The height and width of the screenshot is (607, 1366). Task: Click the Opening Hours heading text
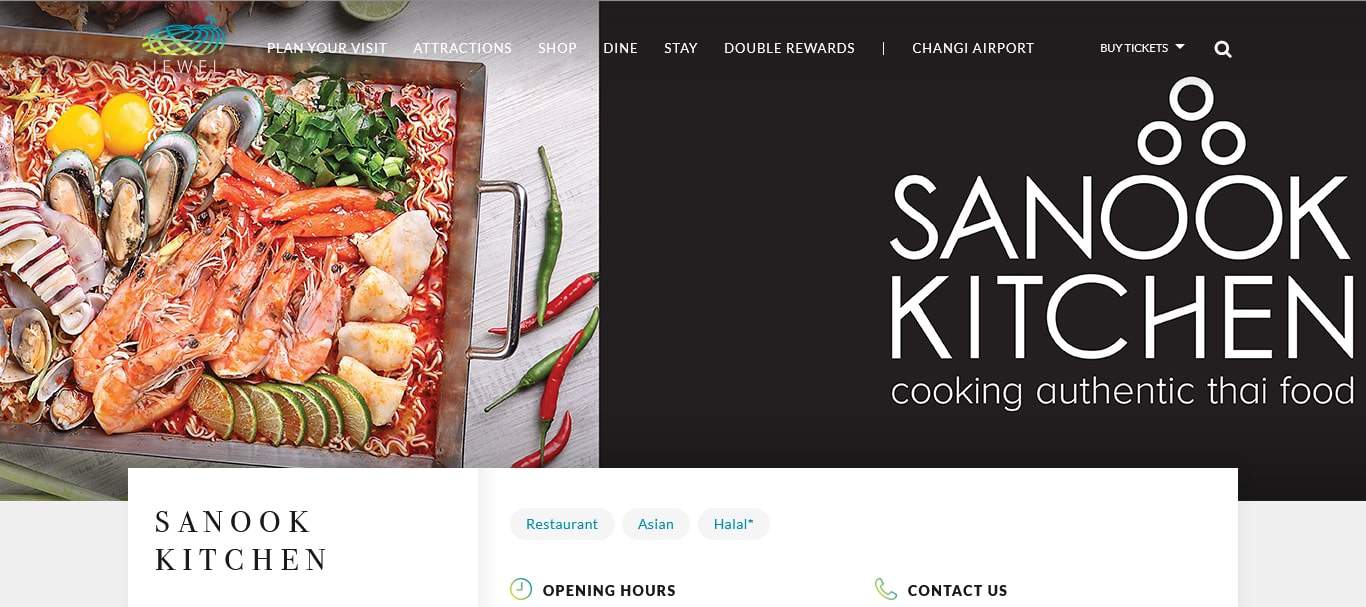[609, 590]
